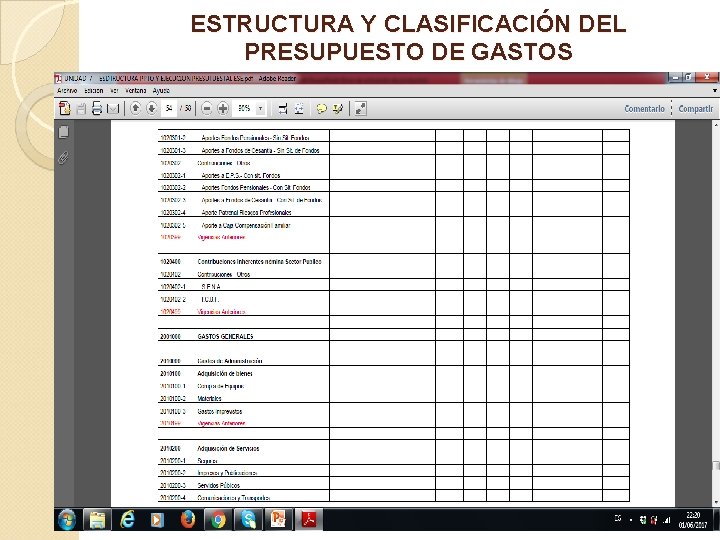Switch to PowerPoint on the taskbar

278,520
